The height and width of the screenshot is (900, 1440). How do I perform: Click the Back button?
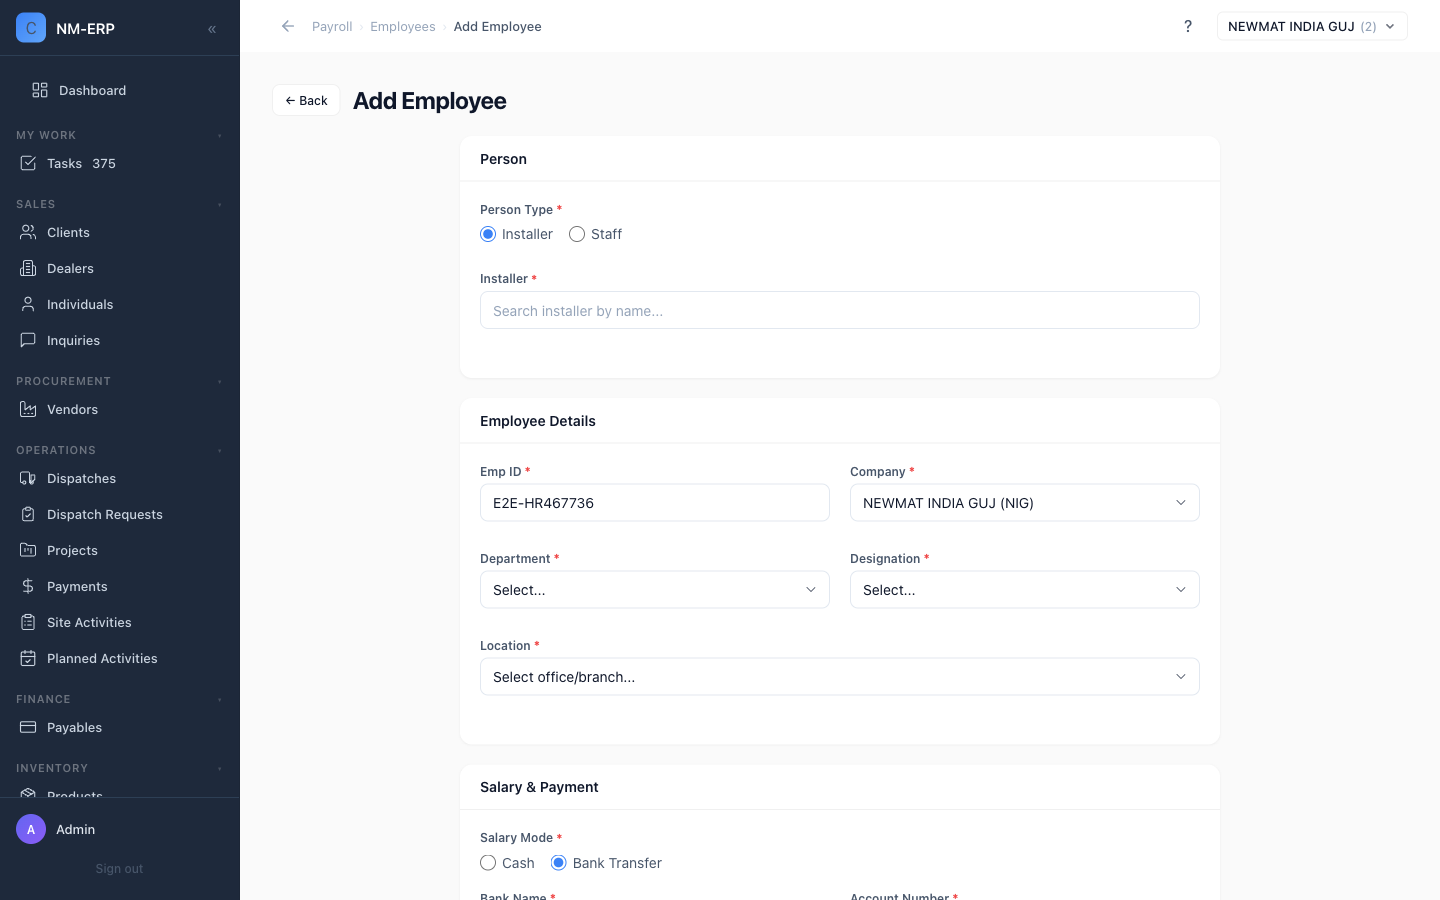tap(306, 100)
